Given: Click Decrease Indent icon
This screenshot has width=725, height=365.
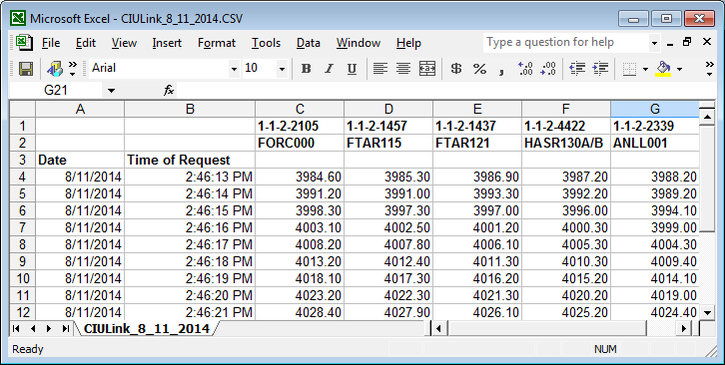Looking at the screenshot, I should point(577,69).
